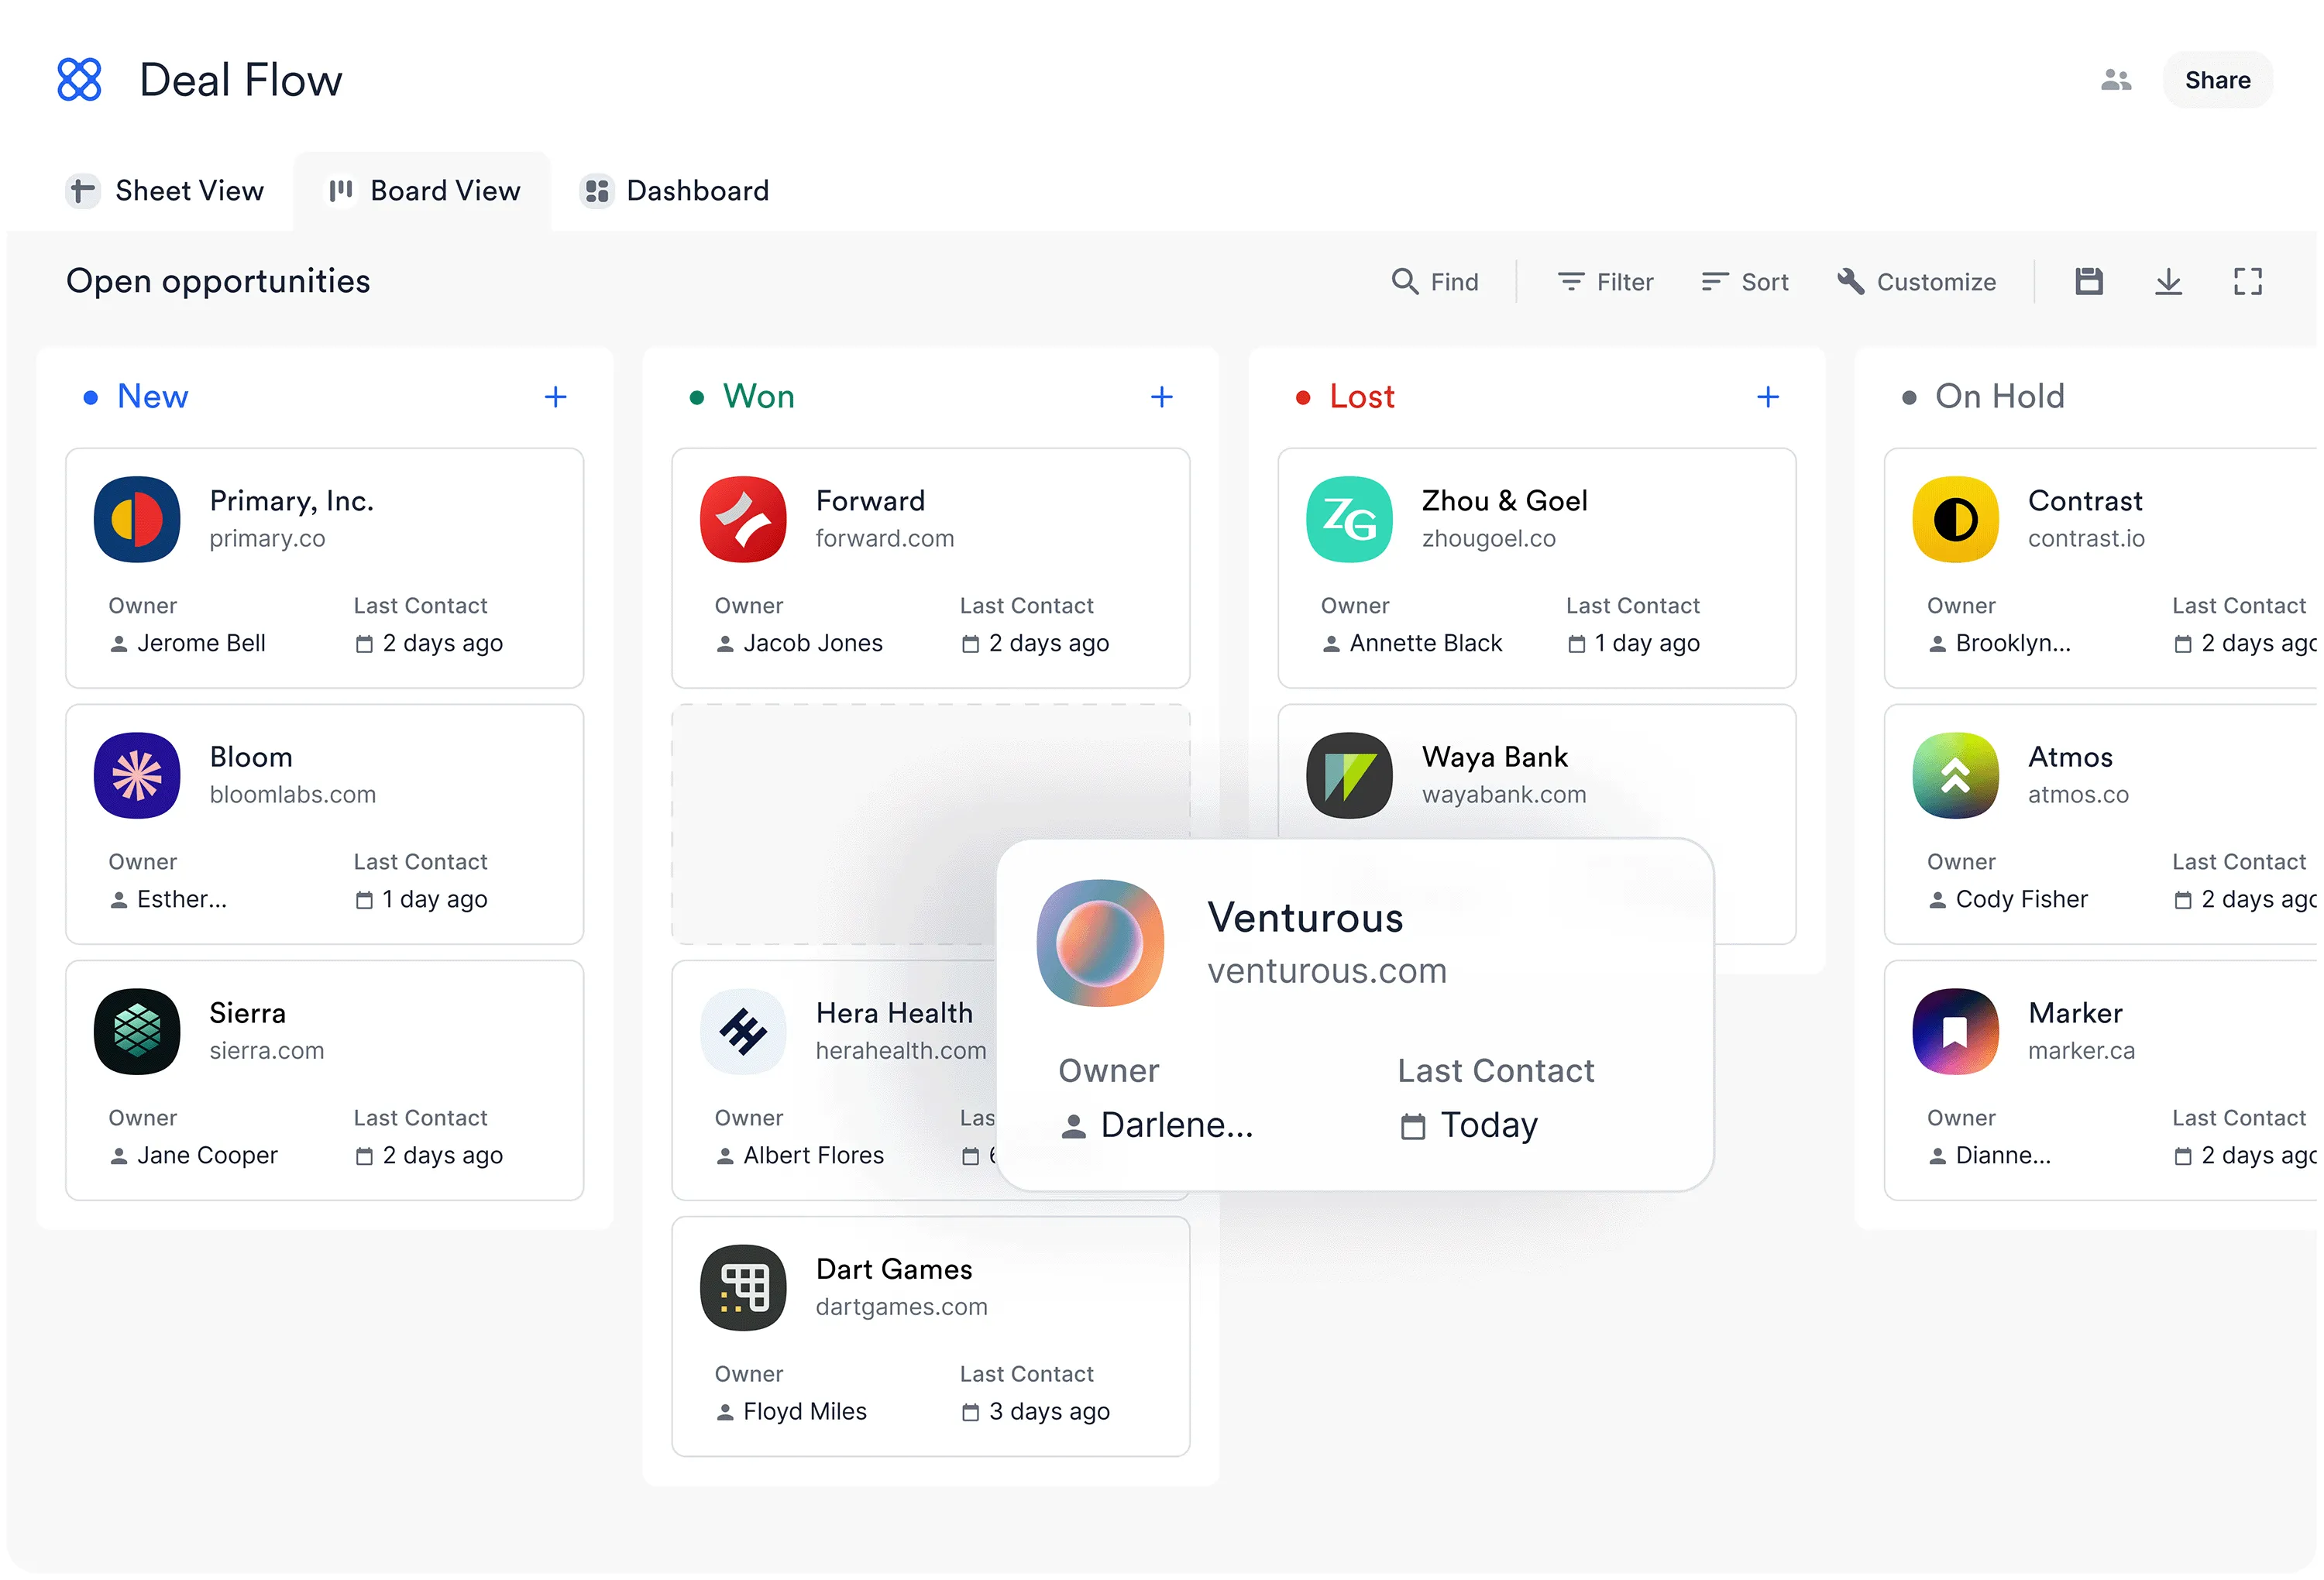Add a card to the Lost column
2324x1580 pixels.
pos(1767,397)
